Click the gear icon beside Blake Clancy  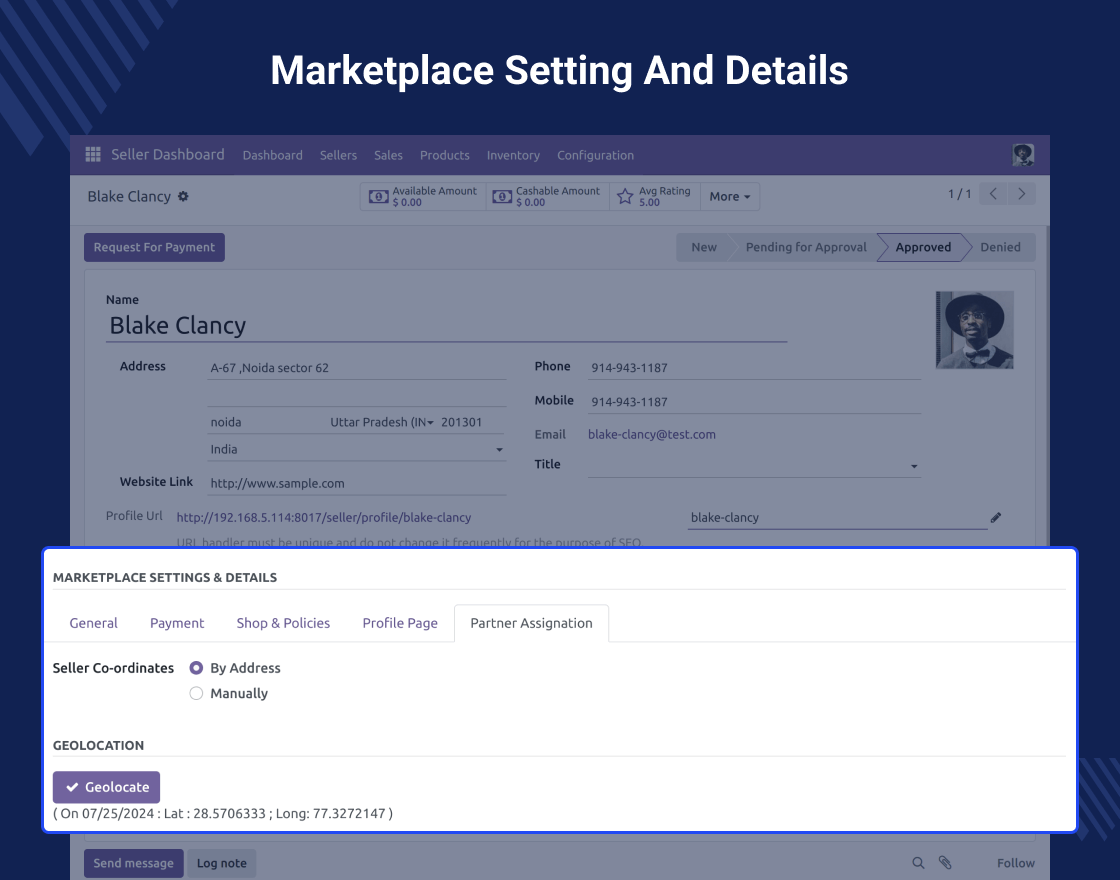pyautogui.click(x=184, y=196)
